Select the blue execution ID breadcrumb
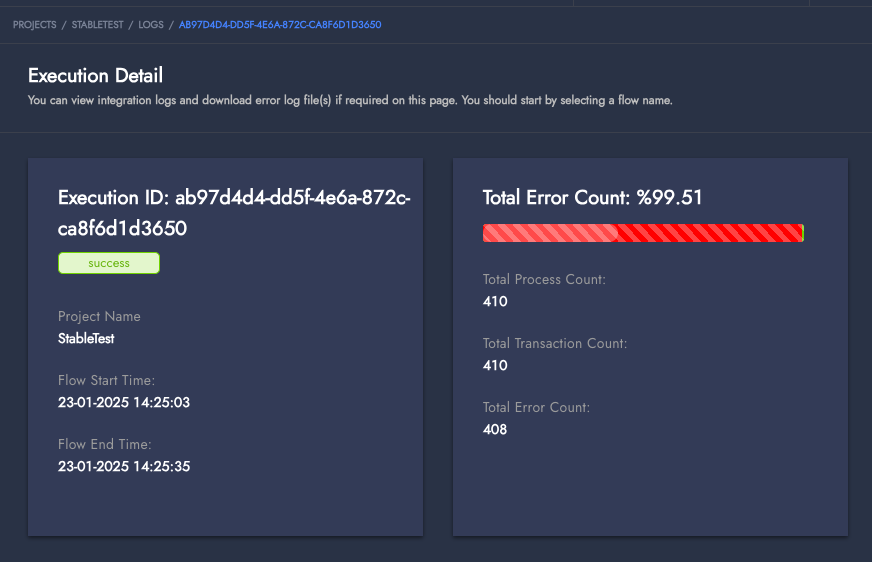 tap(279, 24)
